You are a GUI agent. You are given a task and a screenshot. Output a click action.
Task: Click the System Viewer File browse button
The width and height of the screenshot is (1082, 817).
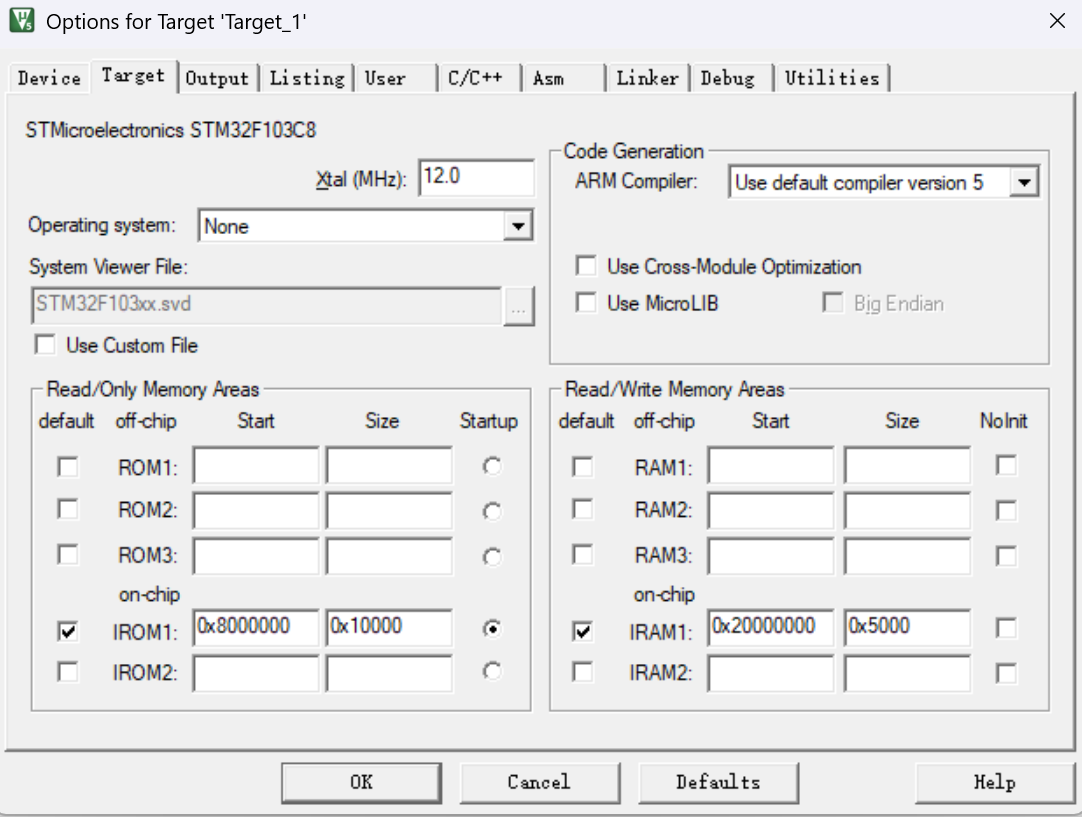click(518, 306)
